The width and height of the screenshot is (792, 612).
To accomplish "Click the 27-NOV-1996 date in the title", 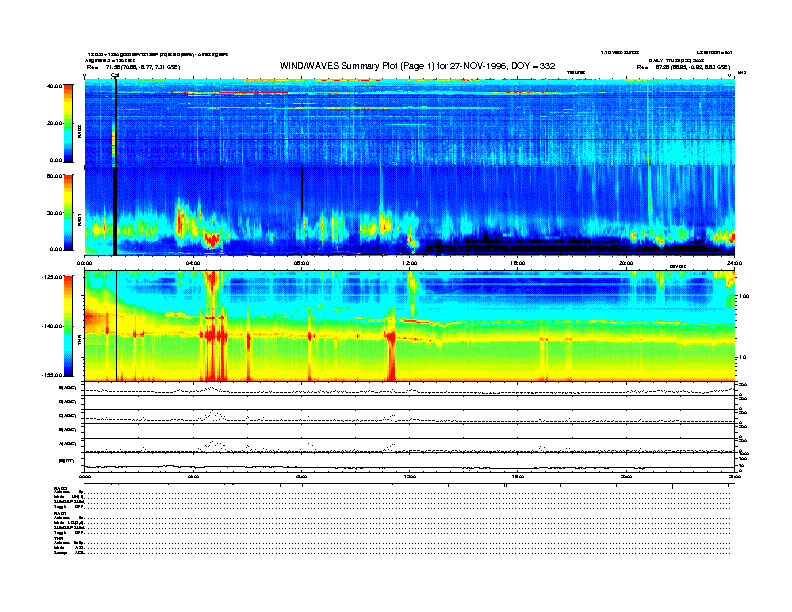I will click(477, 66).
